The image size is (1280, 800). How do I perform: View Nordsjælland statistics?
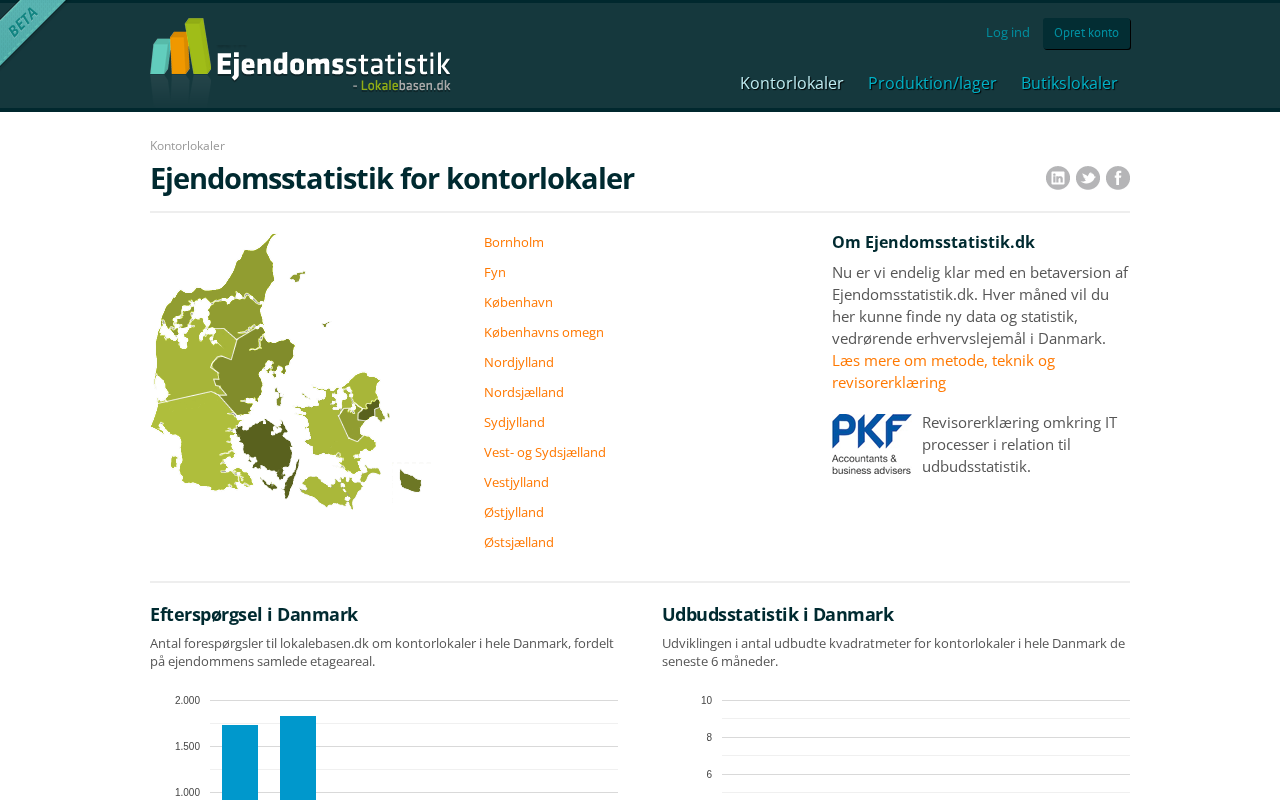click(x=524, y=392)
